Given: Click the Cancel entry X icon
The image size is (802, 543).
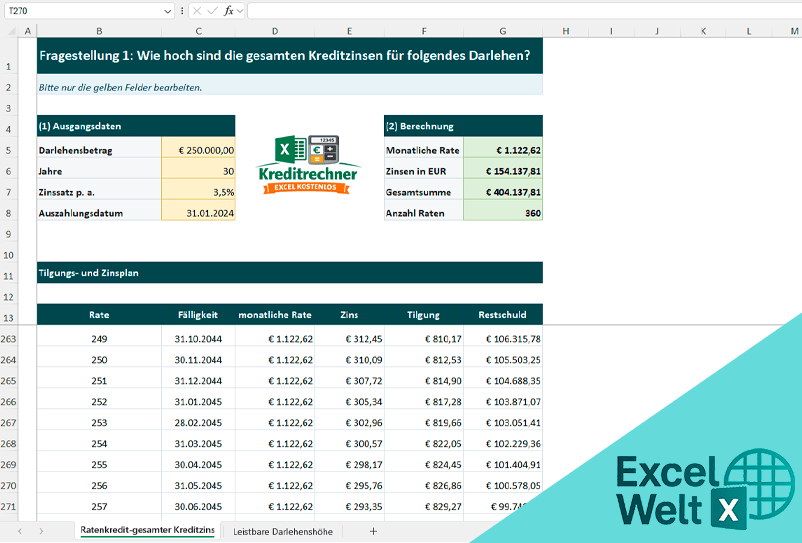Looking at the screenshot, I should click(197, 11).
